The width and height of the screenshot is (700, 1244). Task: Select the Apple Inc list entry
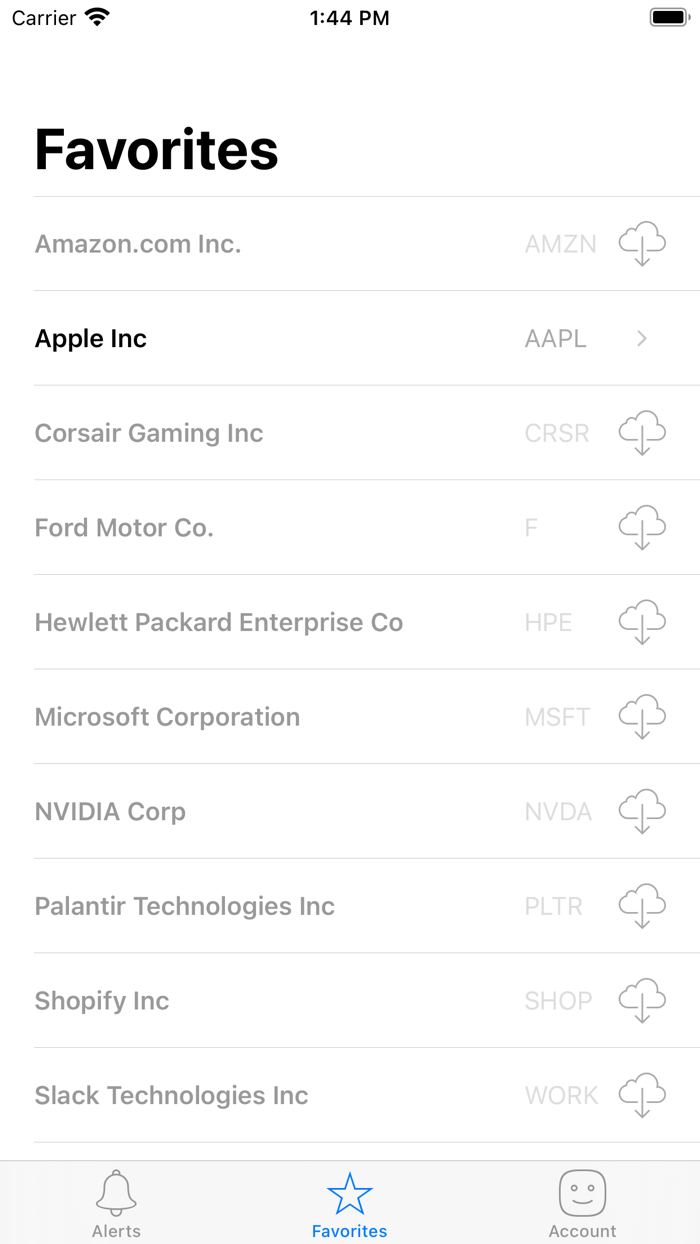point(300,338)
